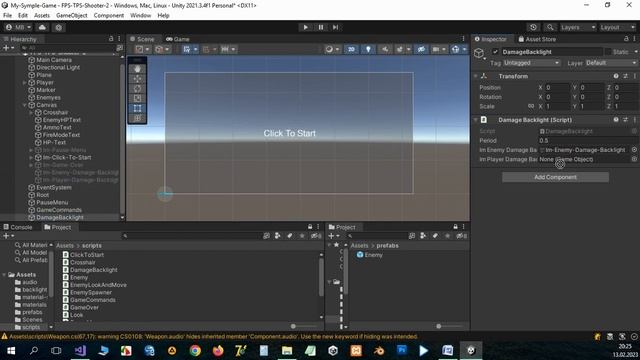Select the Rect tool in scene toolbar

tap(138, 108)
